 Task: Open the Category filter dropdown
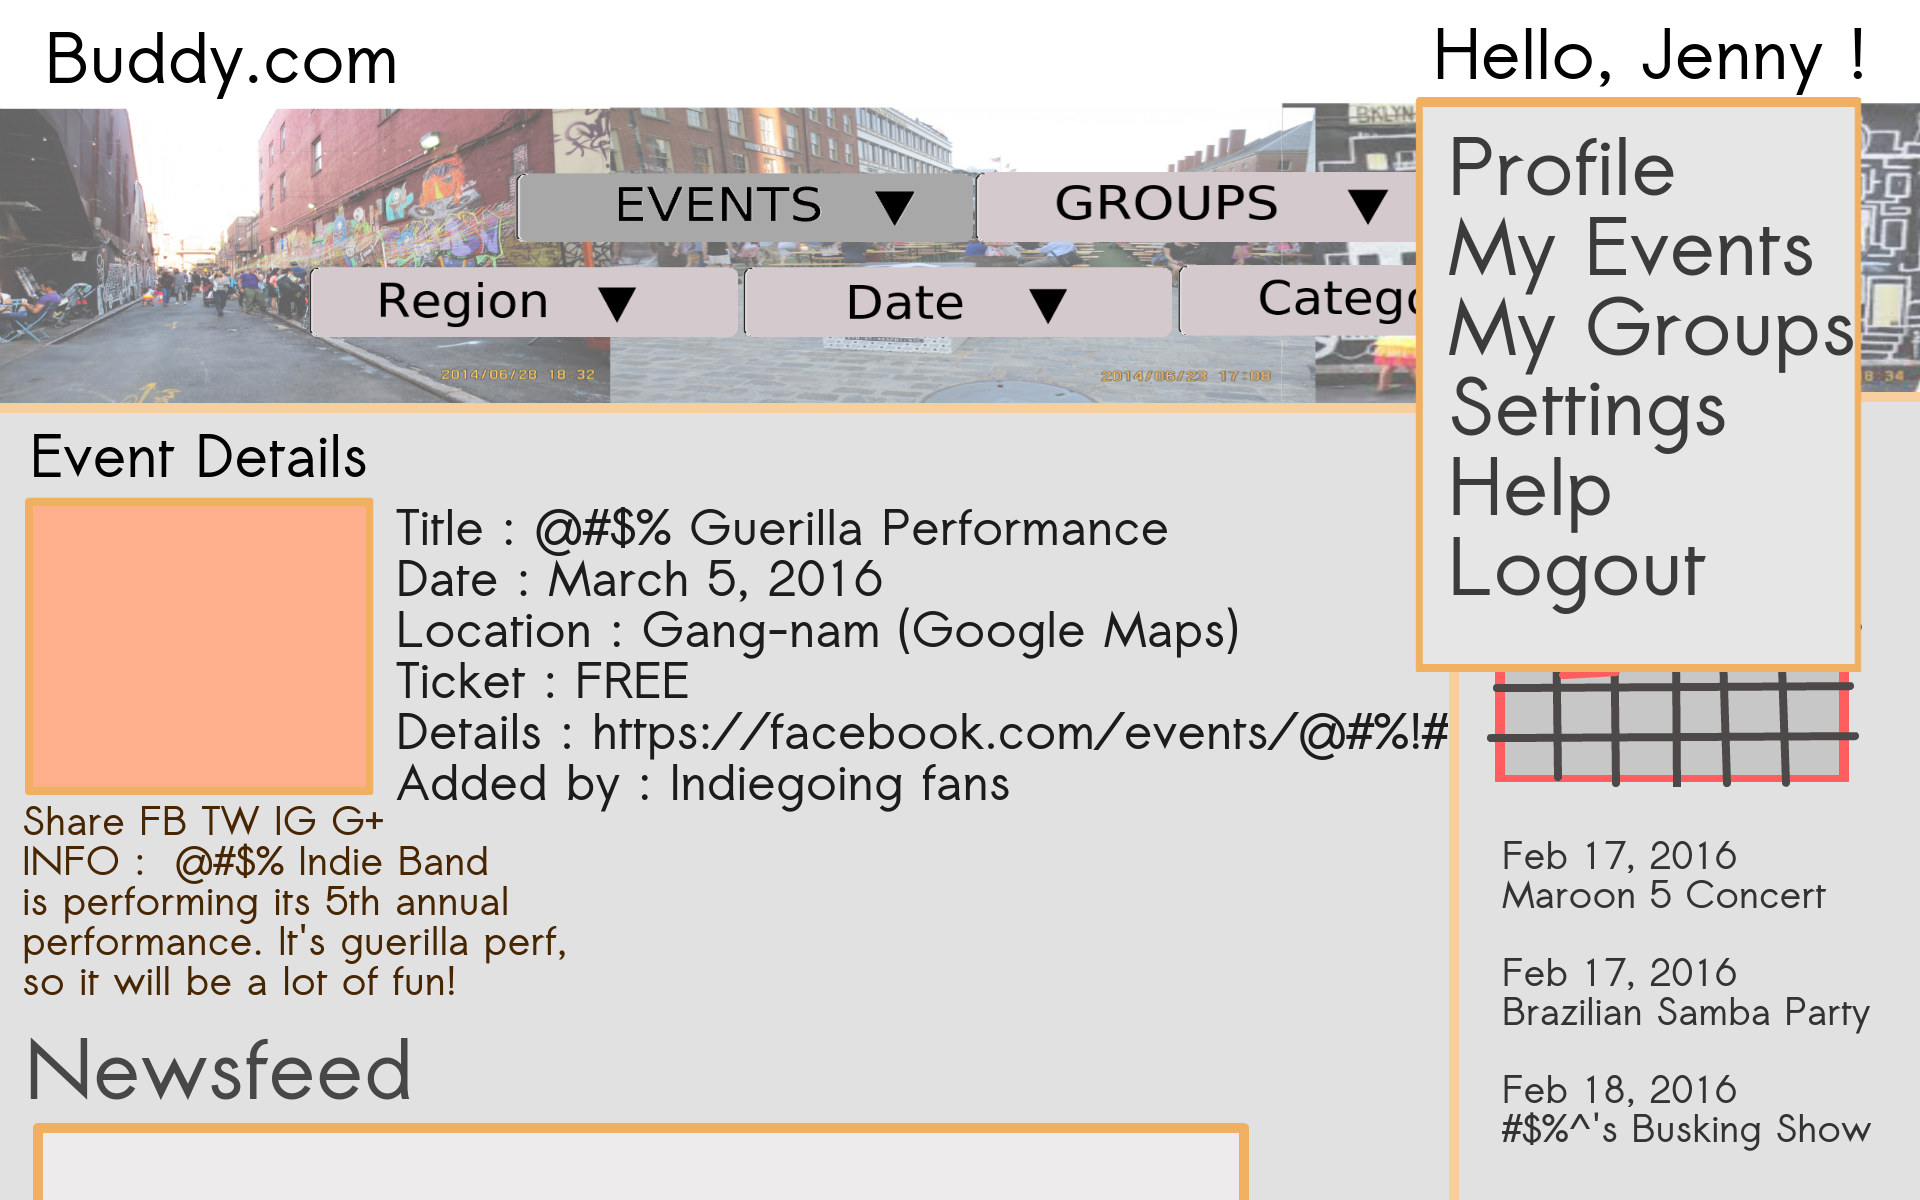(1300, 300)
